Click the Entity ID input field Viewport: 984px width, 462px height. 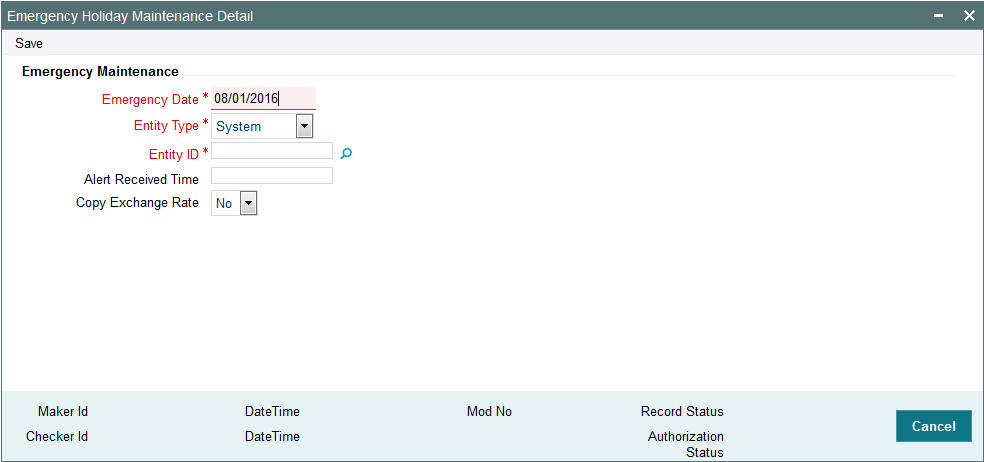(272, 151)
